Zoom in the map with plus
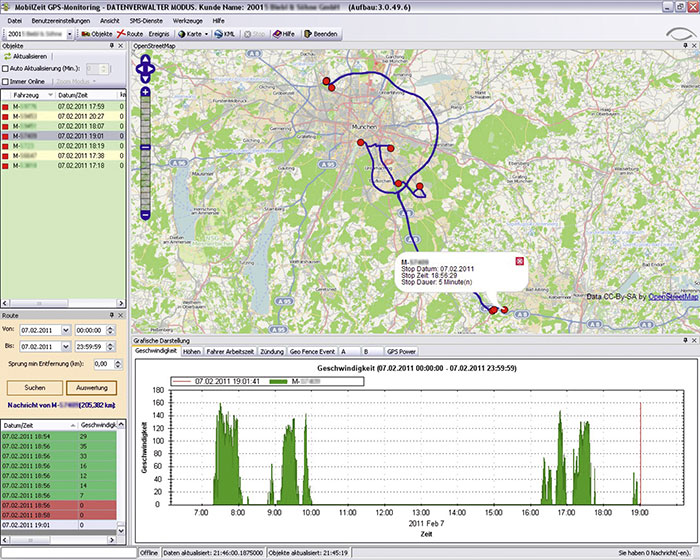700x560 pixels. click(x=146, y=92)
